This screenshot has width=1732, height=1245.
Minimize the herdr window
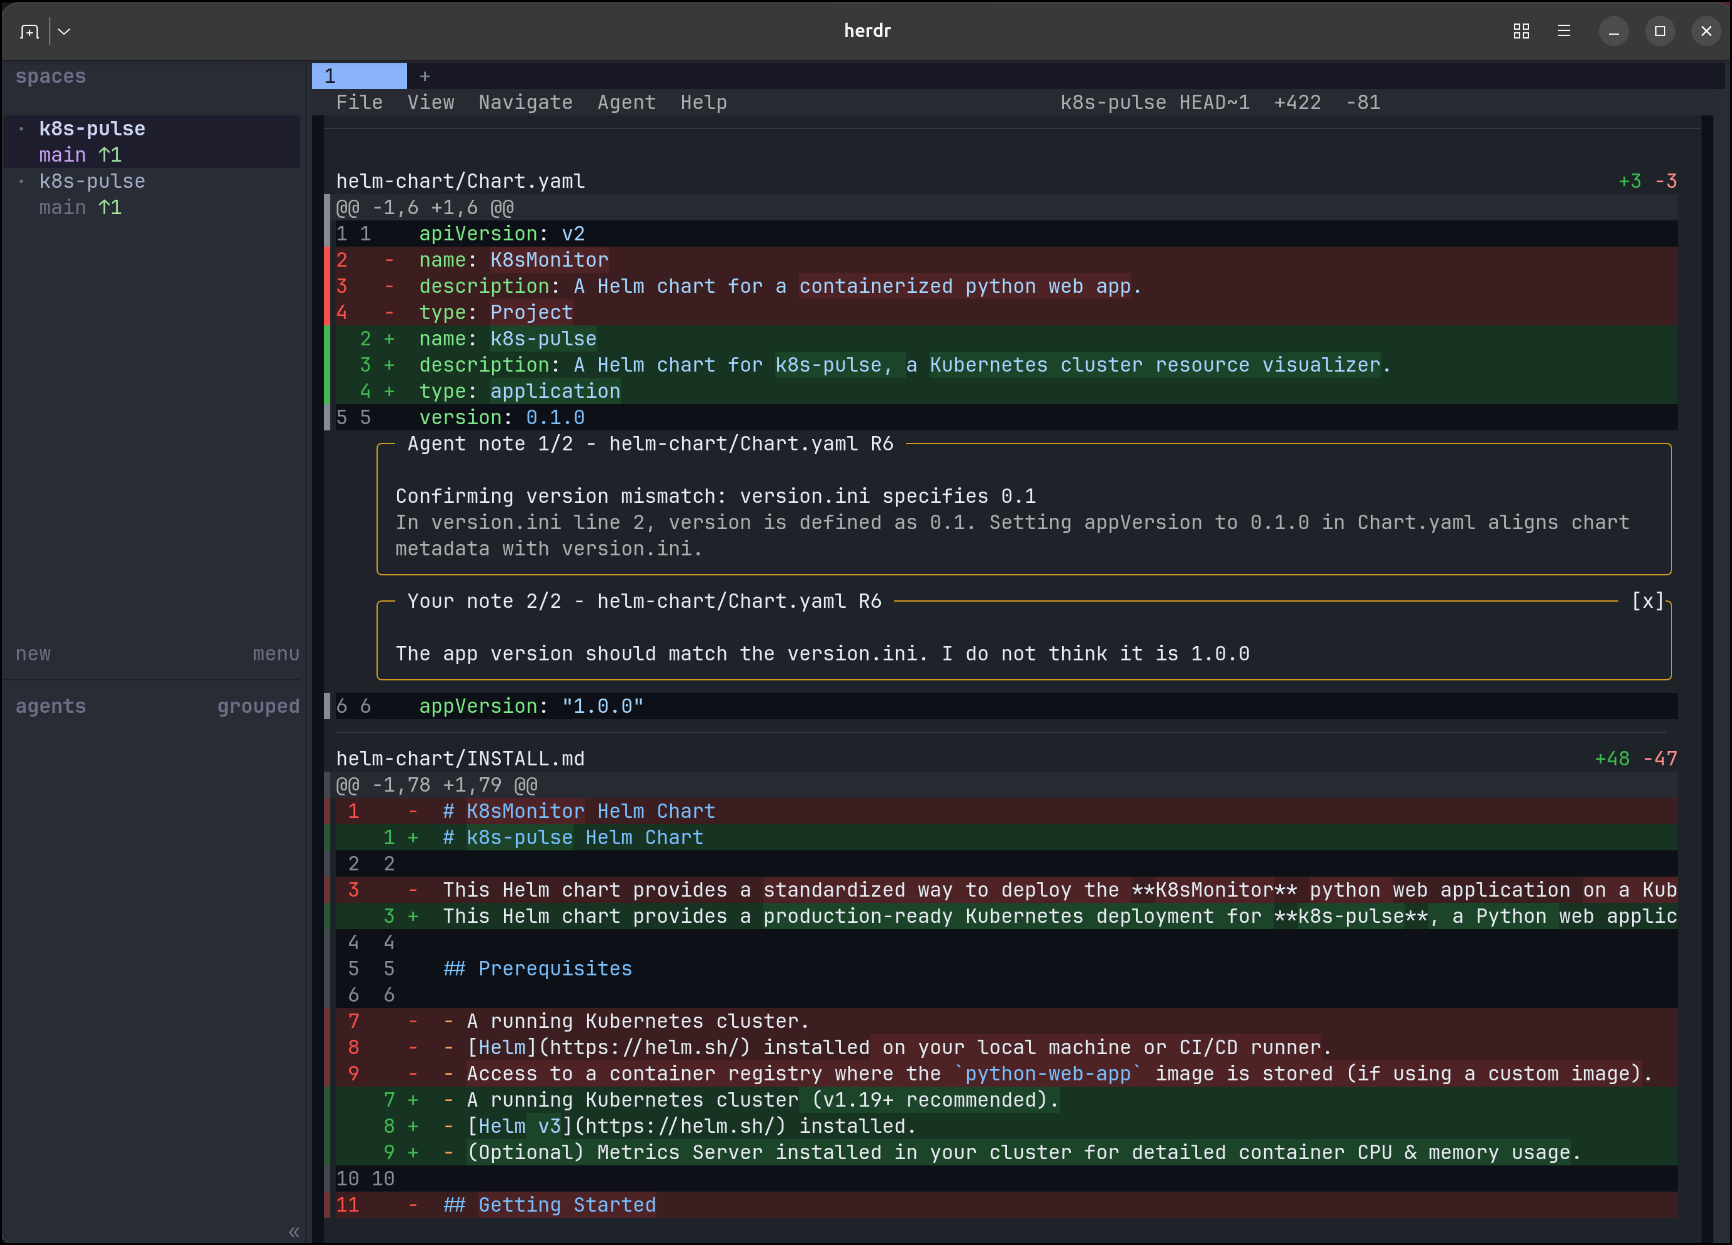pos(1614,31)
